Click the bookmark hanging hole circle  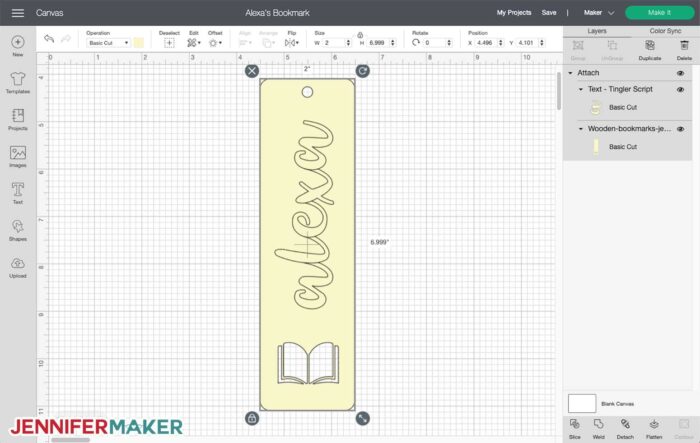[x=307, y=92]
